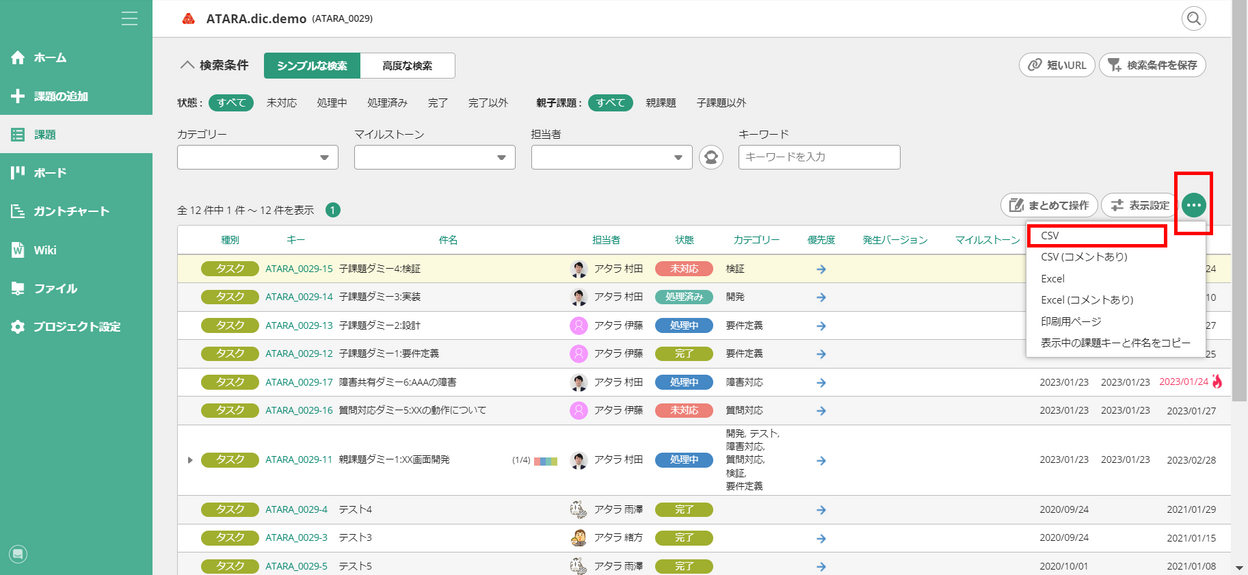The height and width of the screenshot is (575, 1248).
Task: Click the キーワード input field
Action: [820, 157]
